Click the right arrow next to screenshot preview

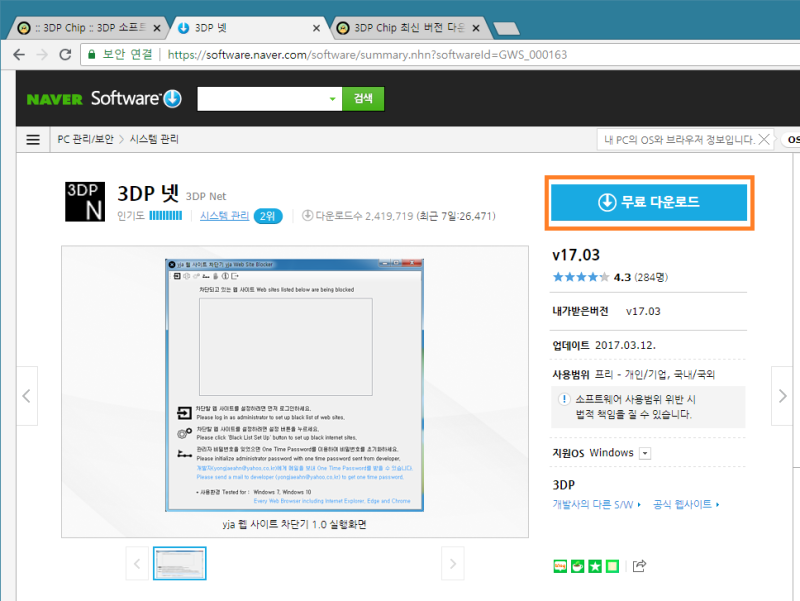(x=783, y=395)
